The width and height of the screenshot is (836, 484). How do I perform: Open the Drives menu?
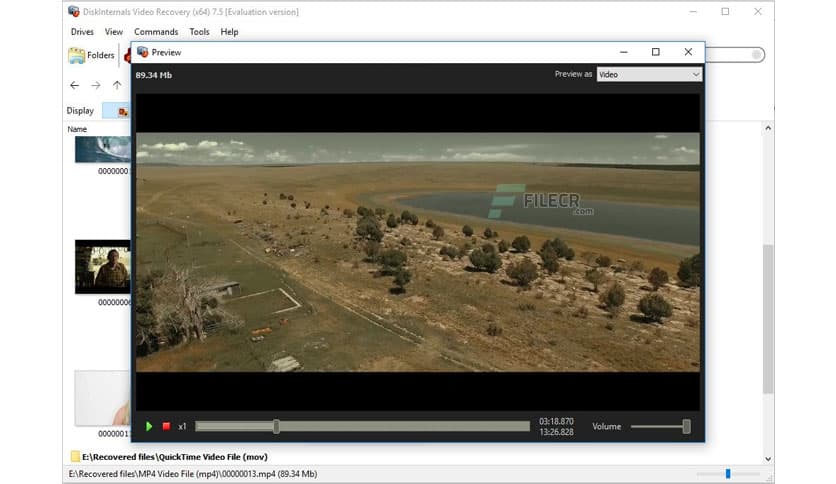coord(82,32)
